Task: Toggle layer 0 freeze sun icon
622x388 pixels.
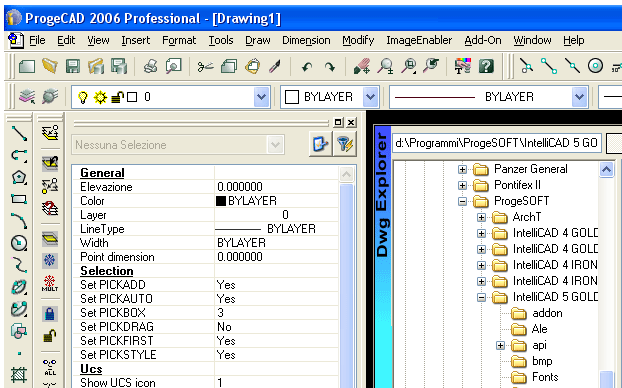Action: point(100,97)
